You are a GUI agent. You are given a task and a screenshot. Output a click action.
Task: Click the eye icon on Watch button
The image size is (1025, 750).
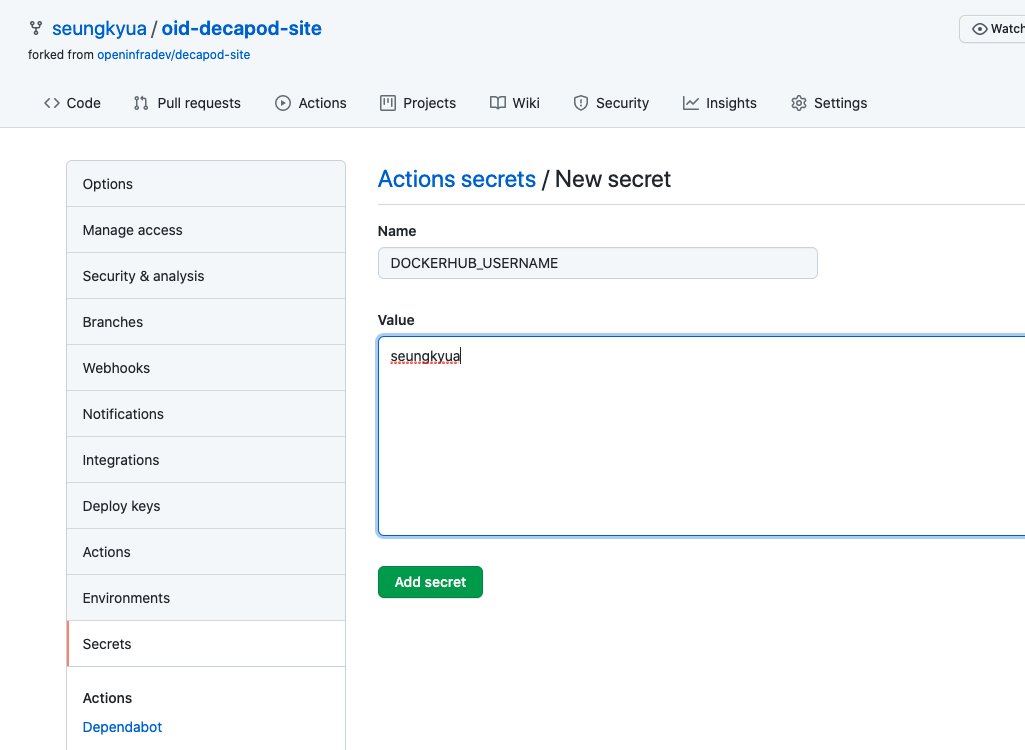(979, 29)
